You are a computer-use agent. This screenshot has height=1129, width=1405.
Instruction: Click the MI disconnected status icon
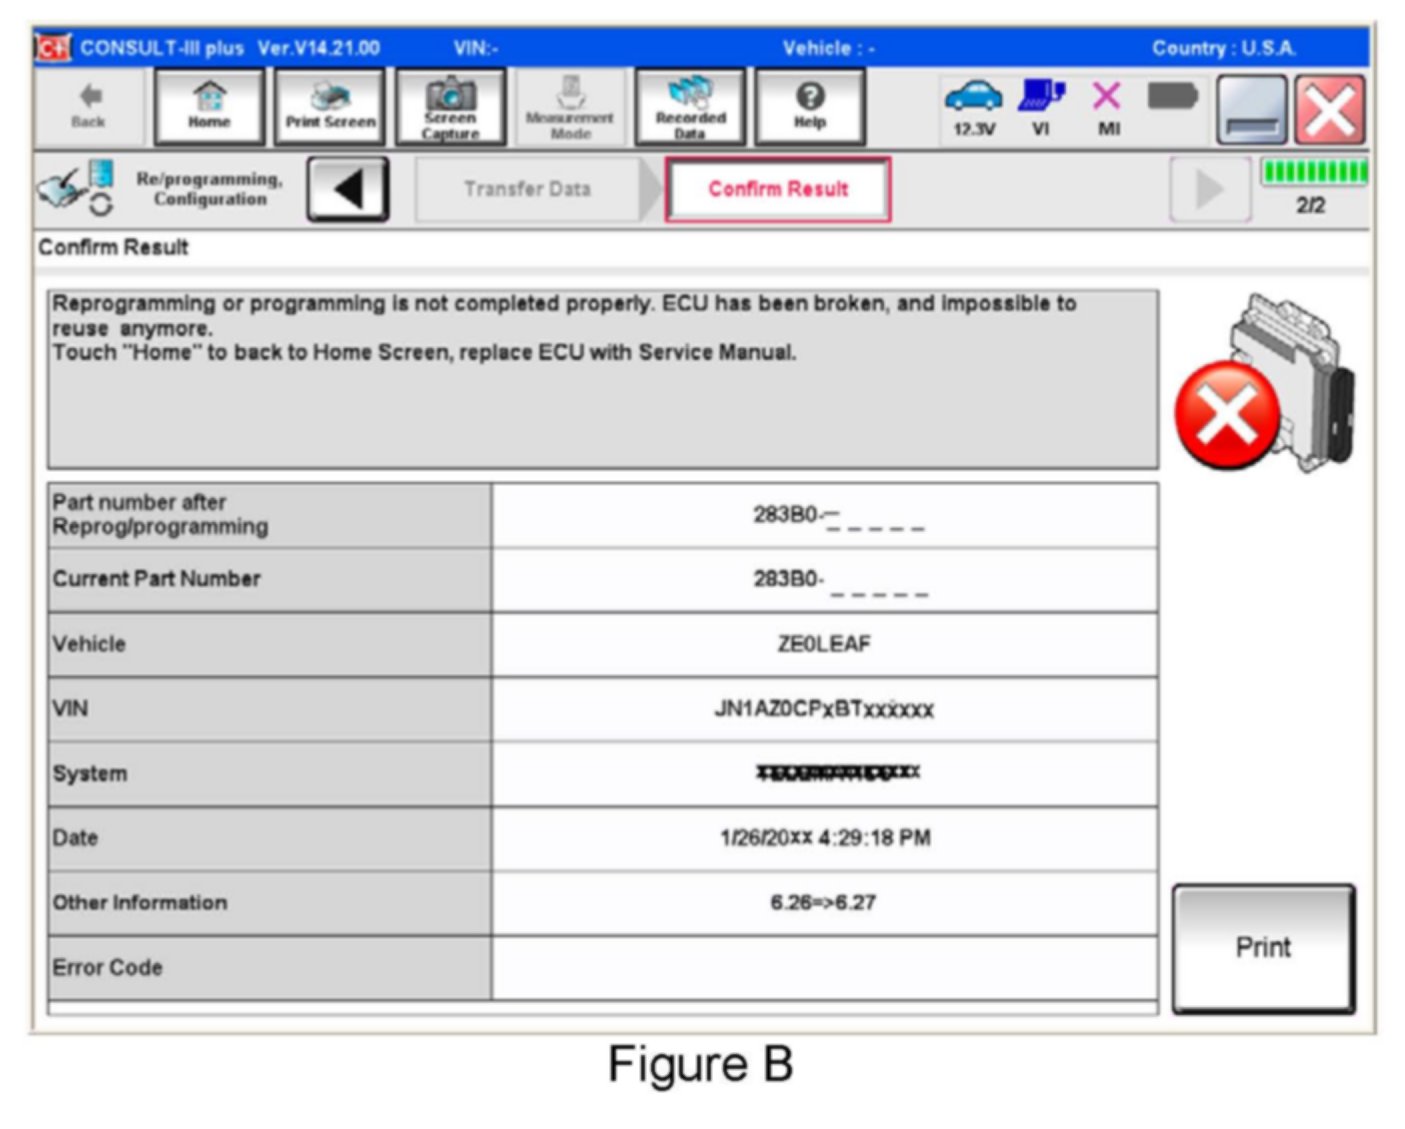[x=1107, y=107]
